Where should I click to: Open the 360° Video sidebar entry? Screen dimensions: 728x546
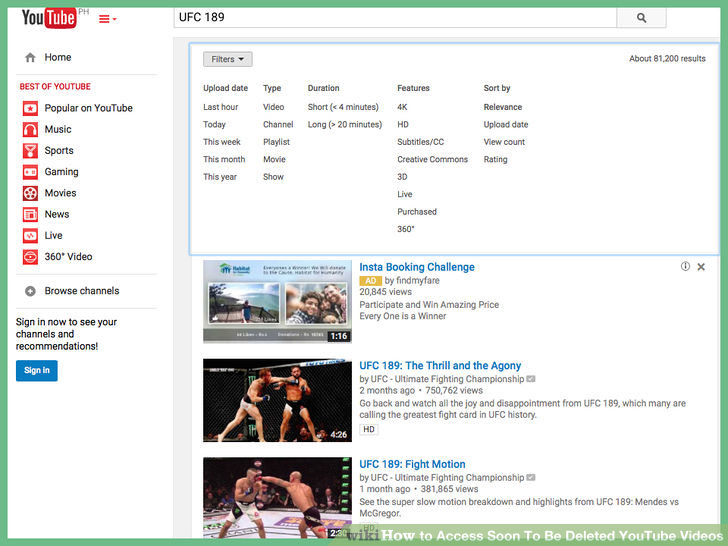[x=68, y=257]
